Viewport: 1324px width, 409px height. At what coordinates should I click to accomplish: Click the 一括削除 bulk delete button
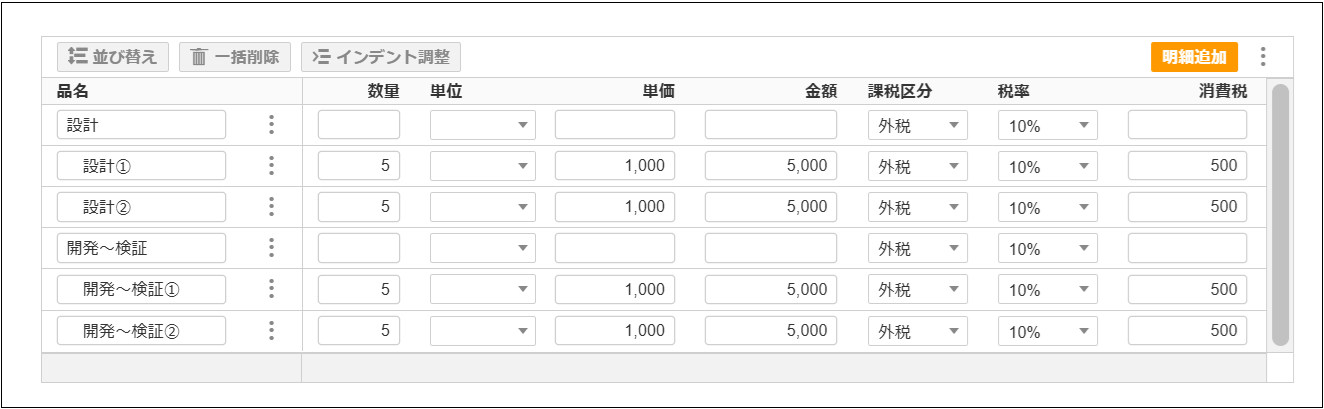coord(235,57)
